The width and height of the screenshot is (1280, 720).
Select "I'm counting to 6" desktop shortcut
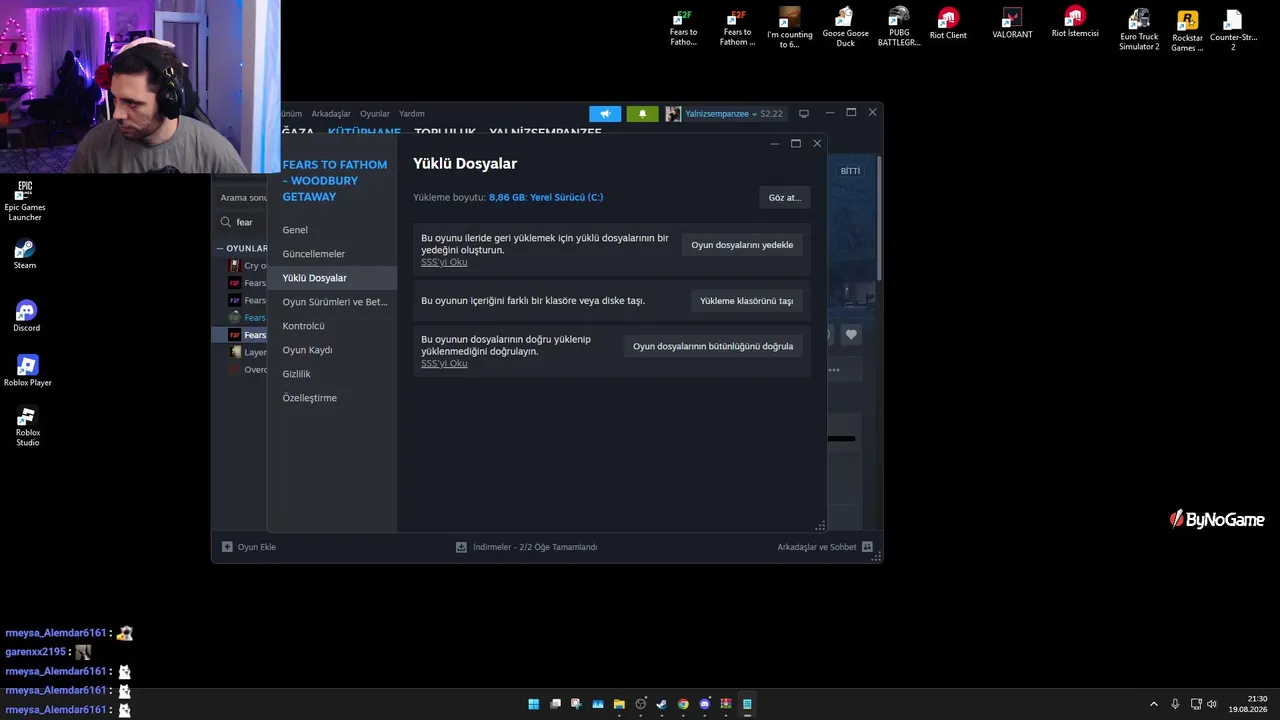coord(789,27)
